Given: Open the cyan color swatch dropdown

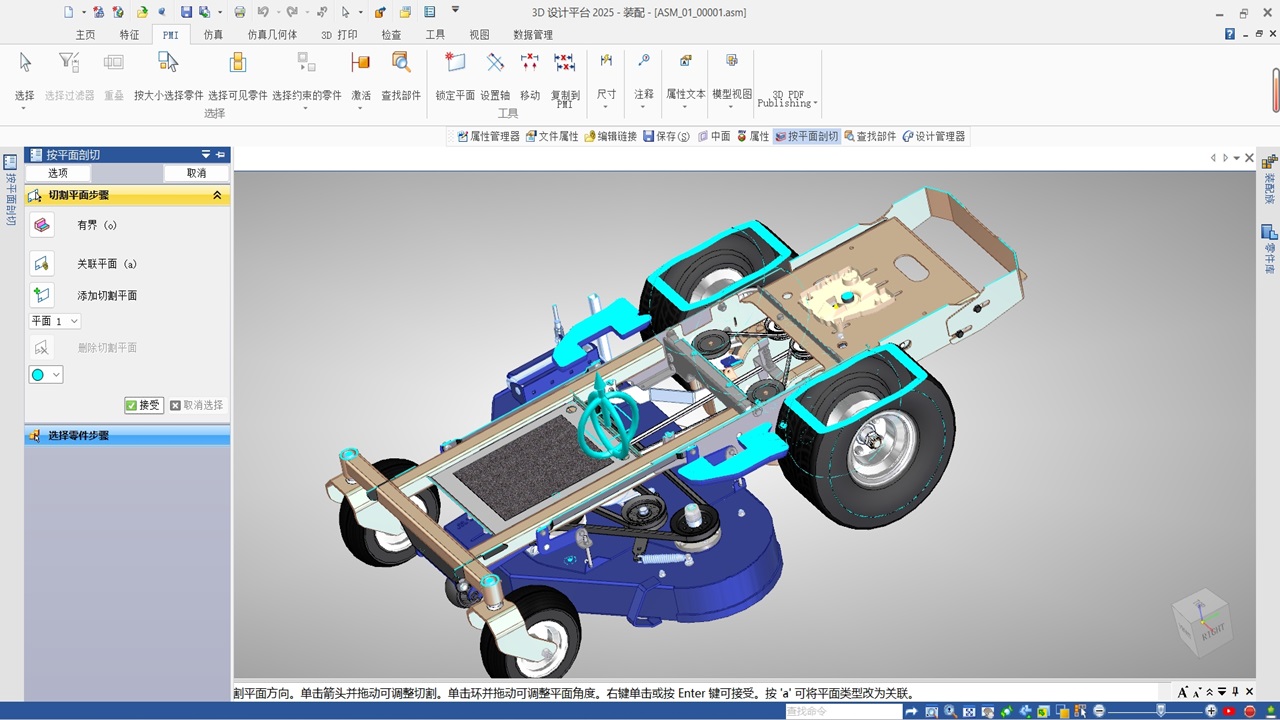Looking at the screenshot, I should click(x=46, y=375).
